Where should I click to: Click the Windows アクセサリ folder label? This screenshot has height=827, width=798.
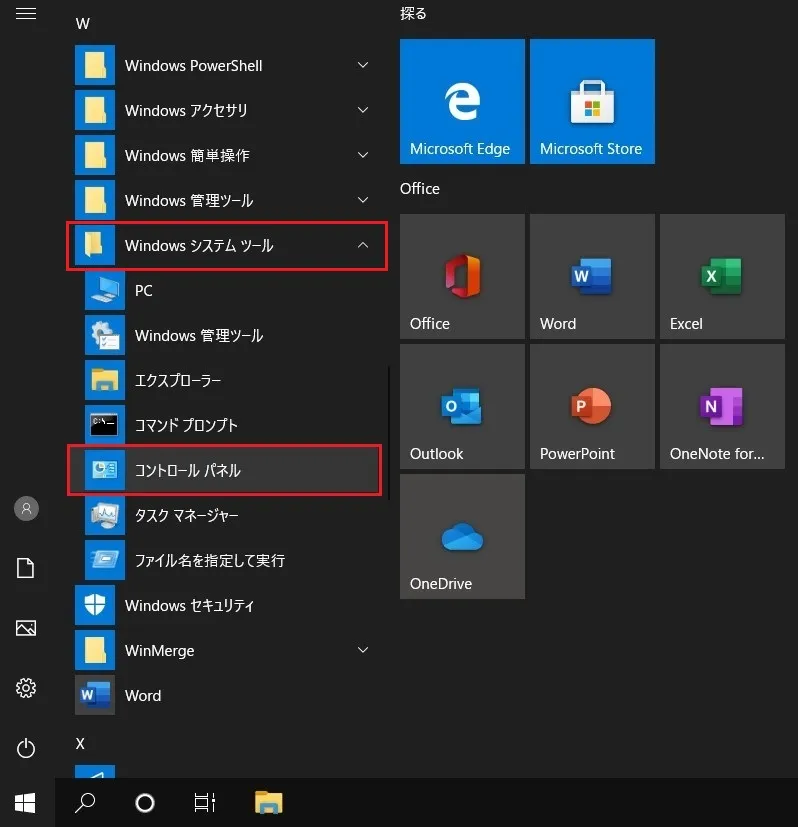click(186, 110)
